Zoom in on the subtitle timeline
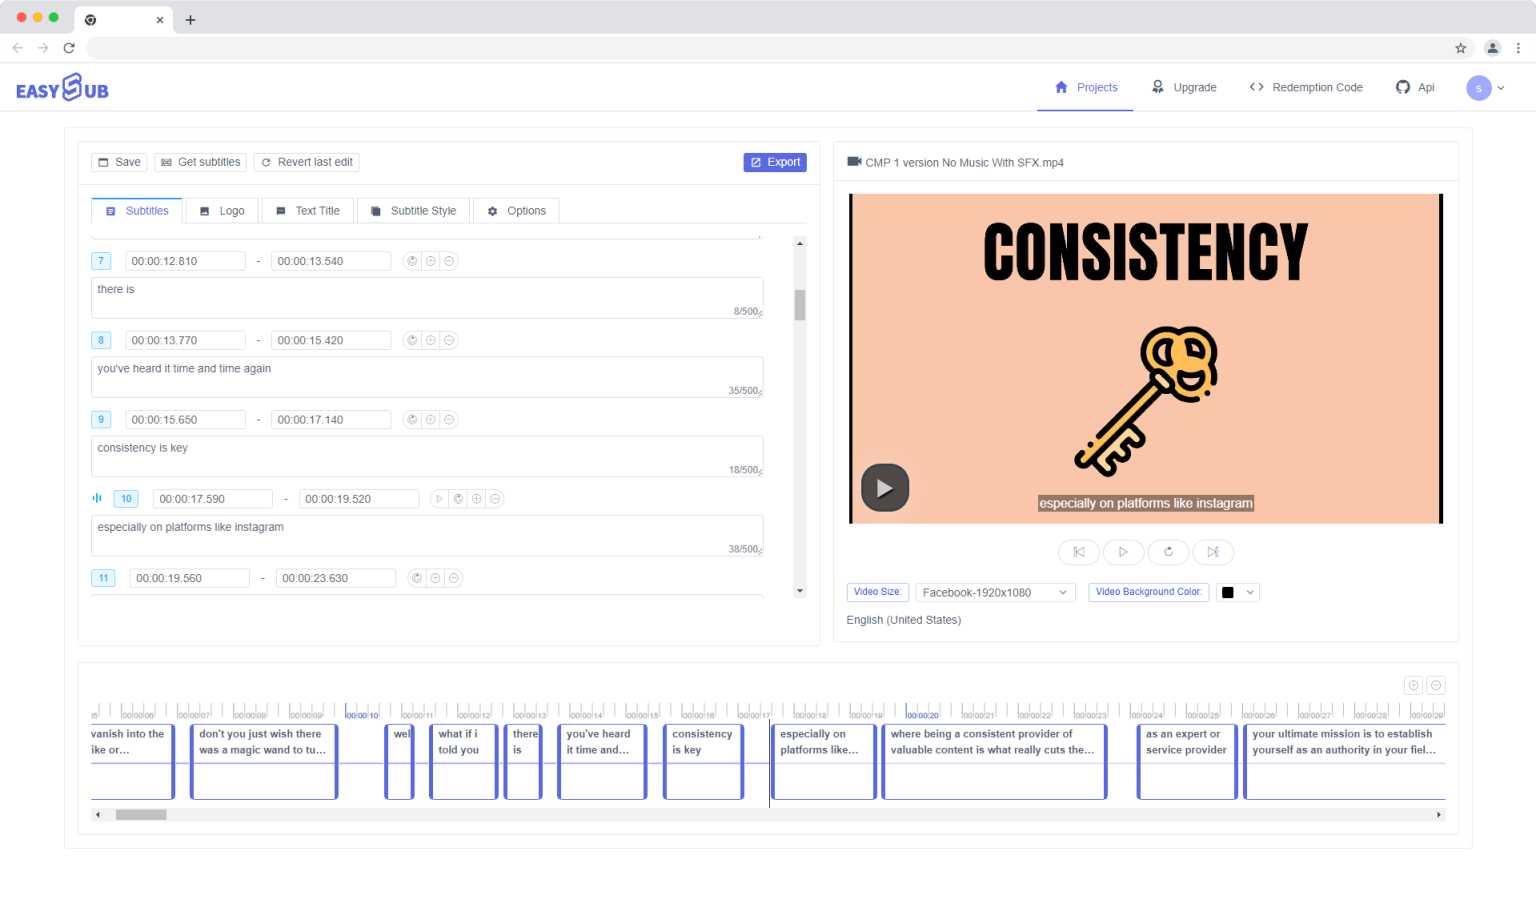Image resolution: width=1536 pixels, height=904 pixels. point(1413,685)
